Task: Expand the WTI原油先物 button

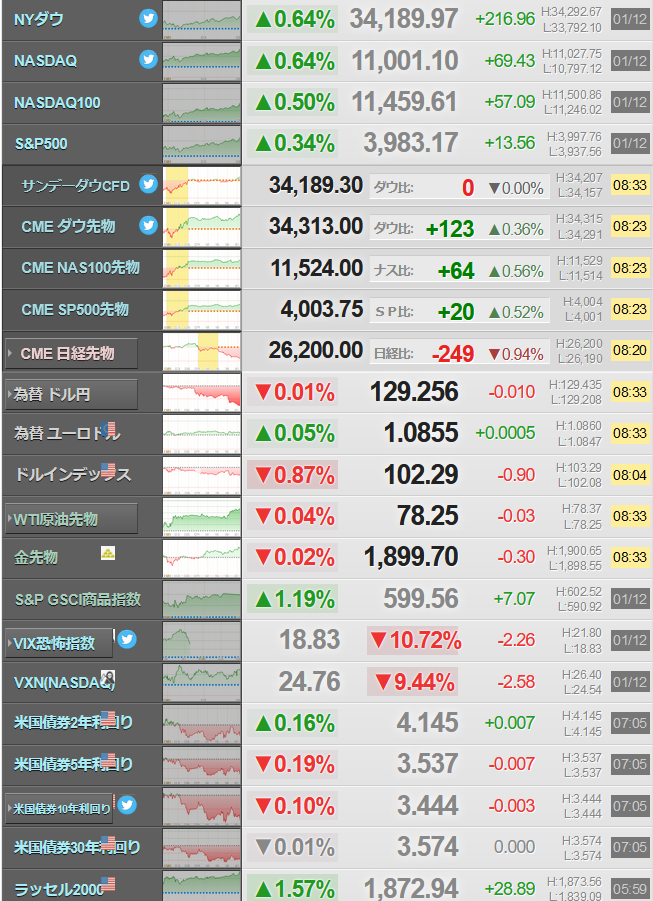Action: pyautogui.click(x=71, y=519)
